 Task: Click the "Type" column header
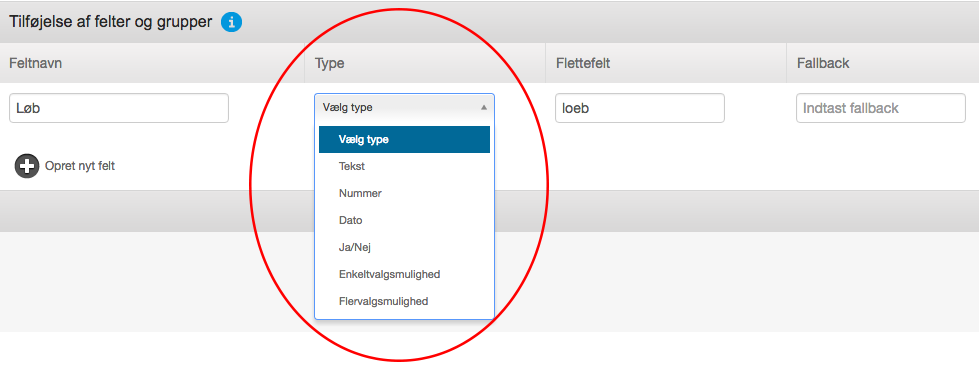point(330,63)
